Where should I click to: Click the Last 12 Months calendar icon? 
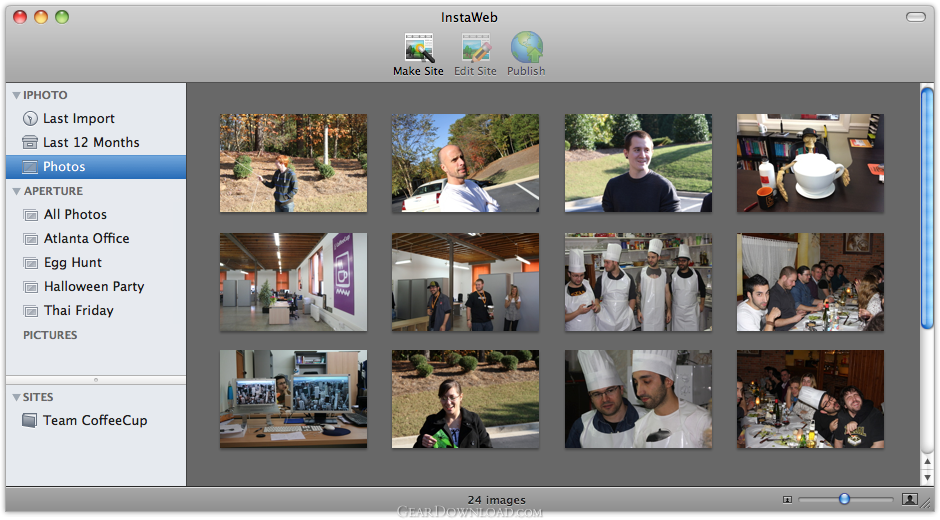(x=30, y=142)
